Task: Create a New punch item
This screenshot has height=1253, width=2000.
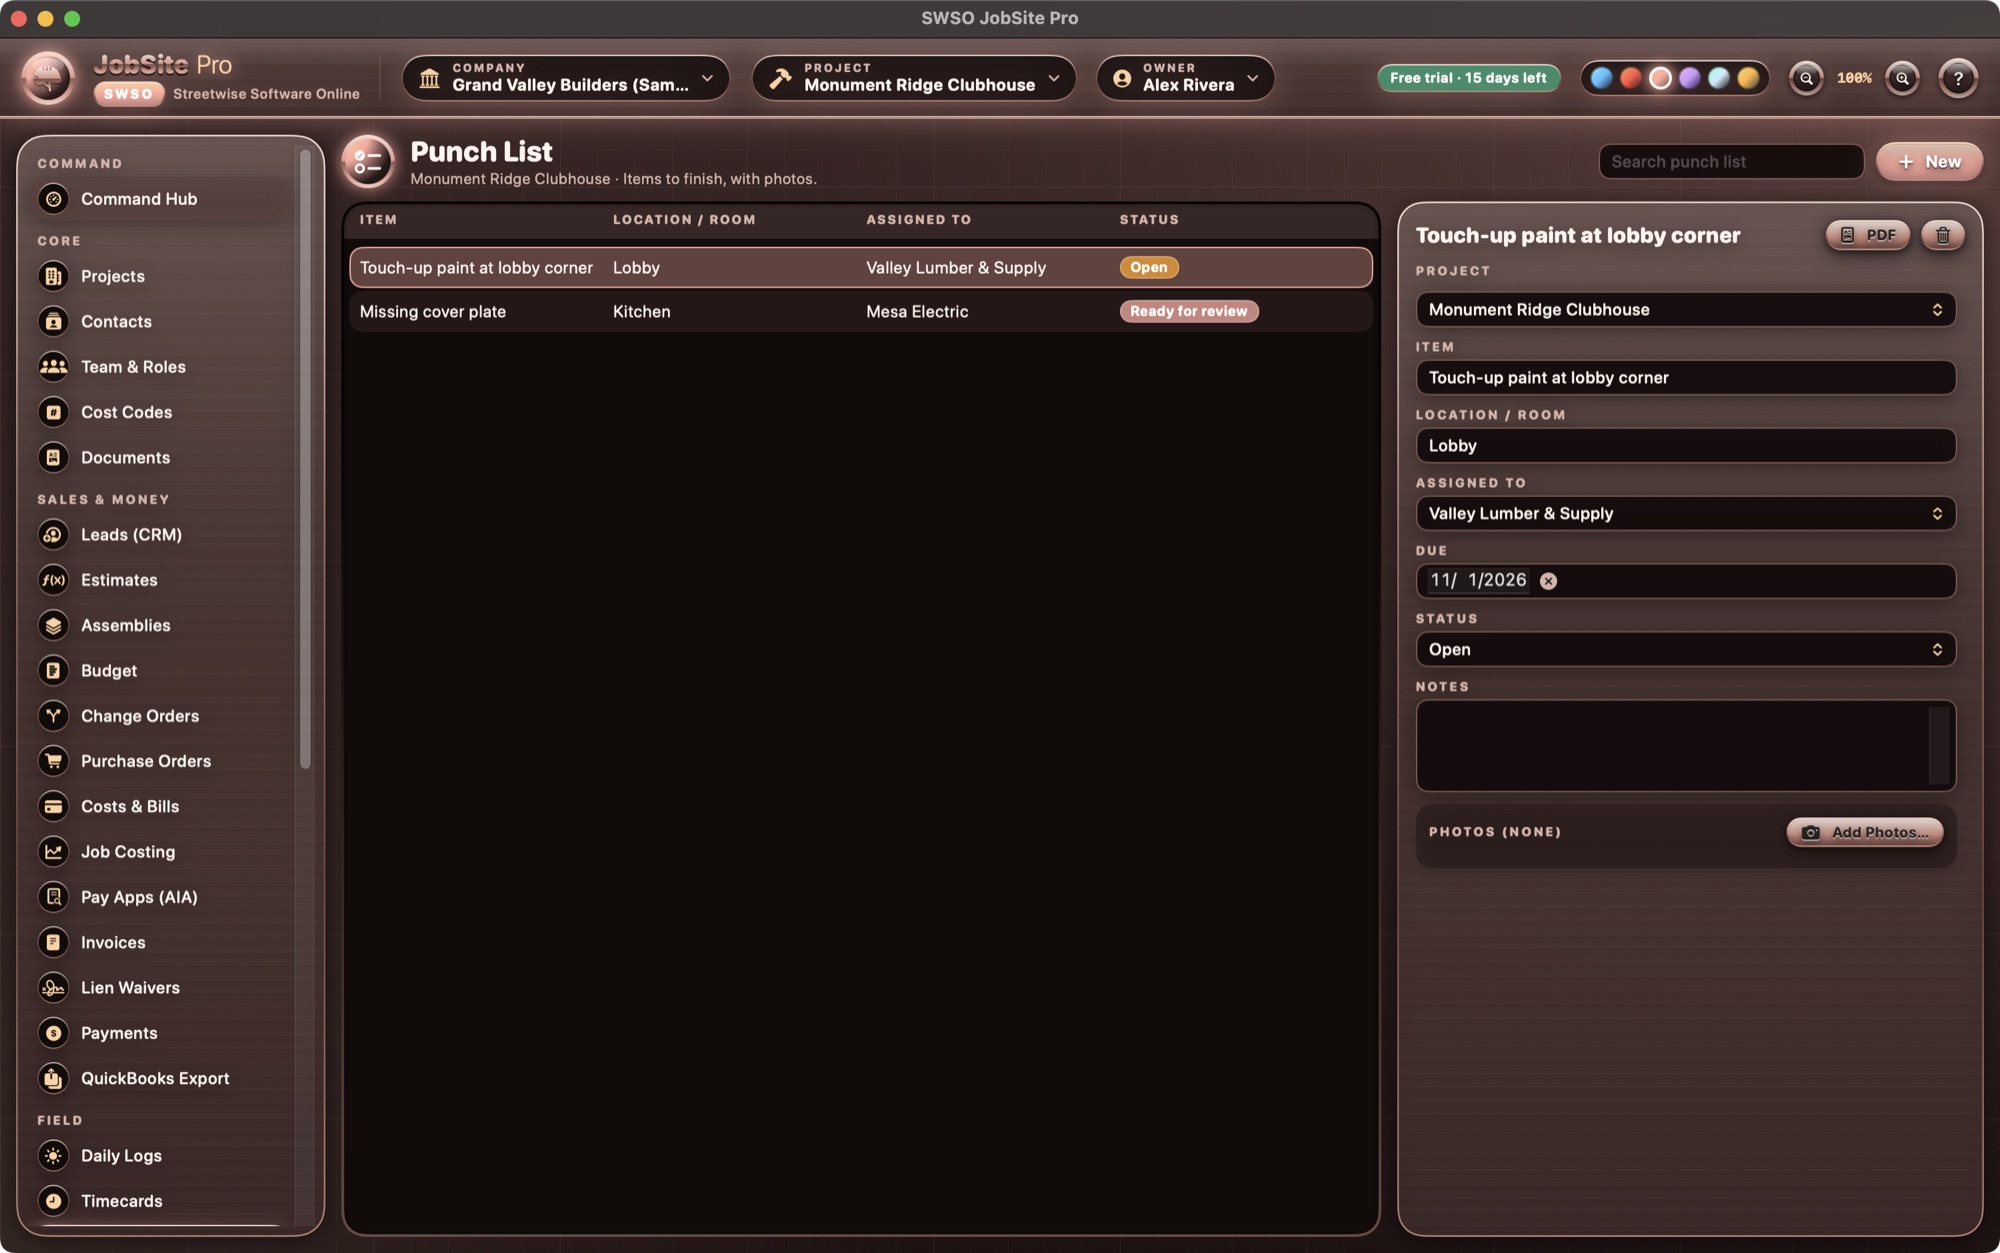Action: [1929, 162]
